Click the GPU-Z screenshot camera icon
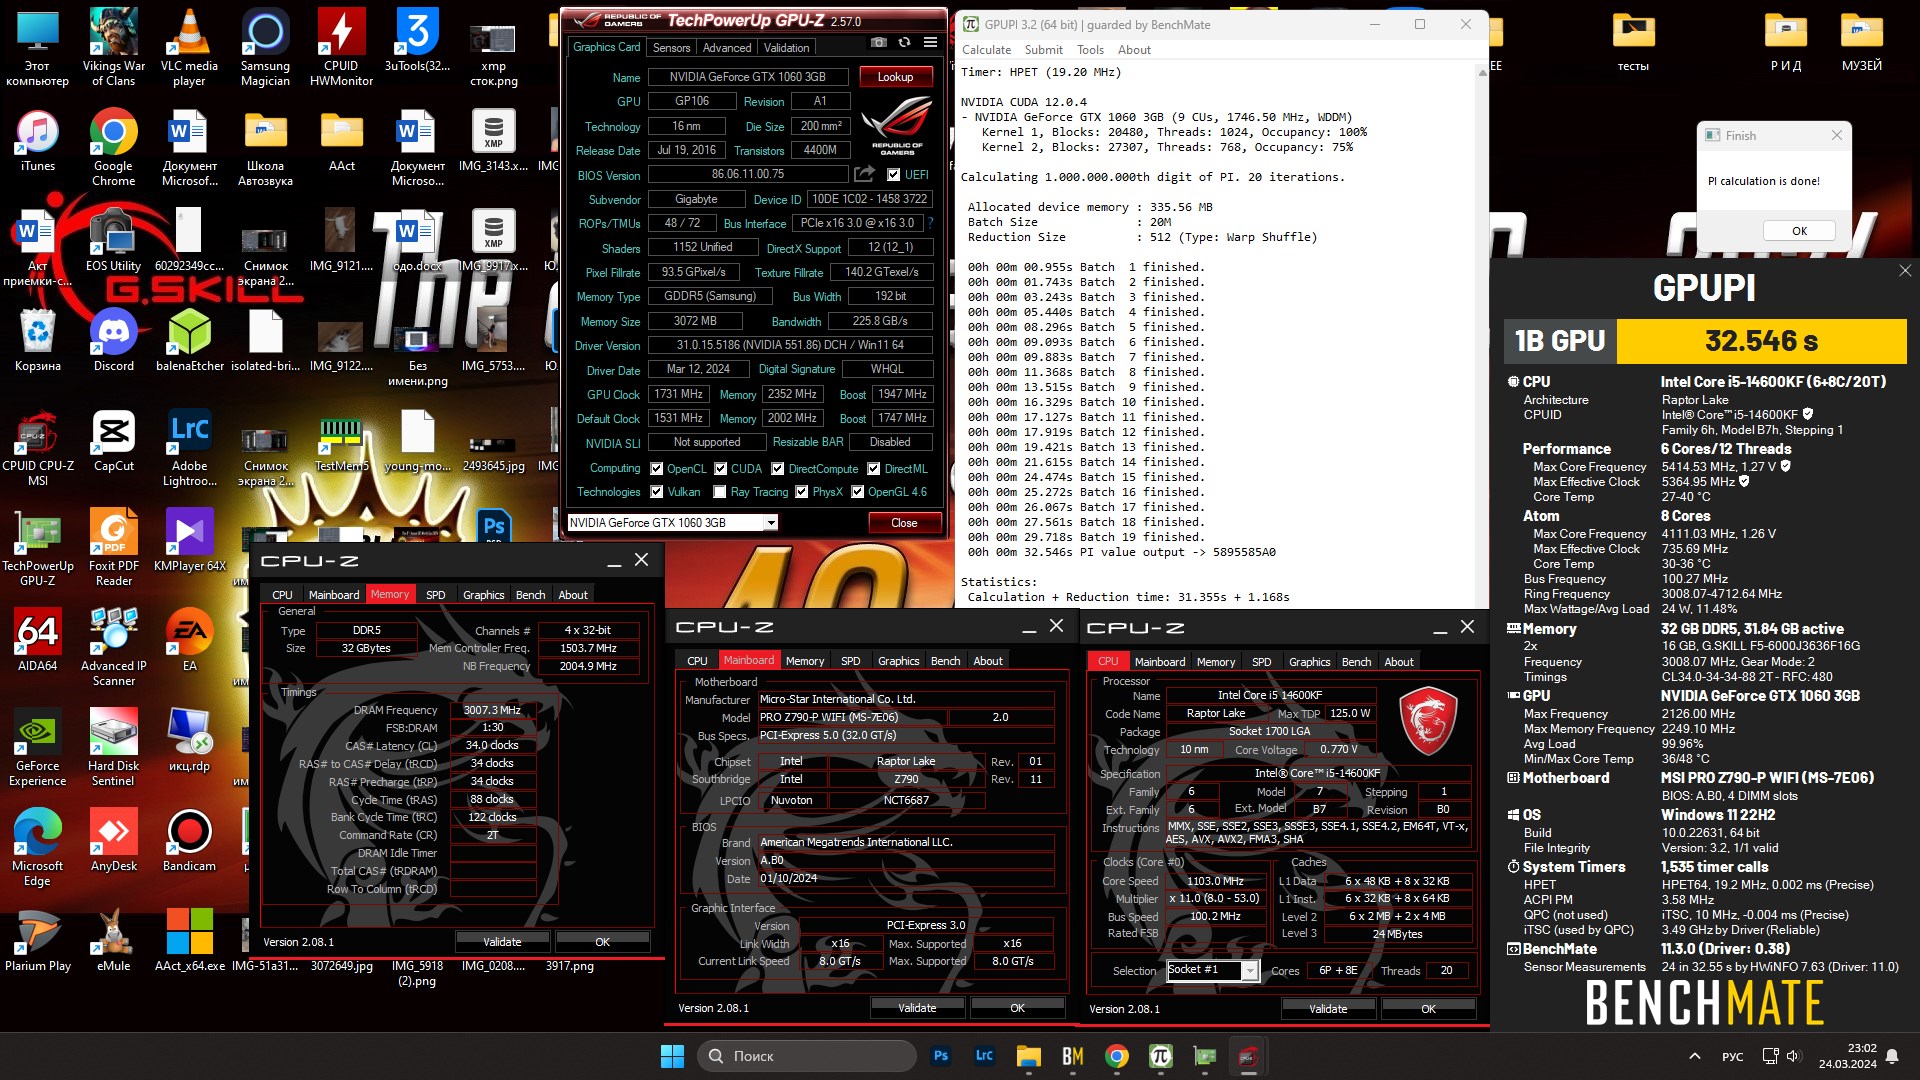This screenshot has height=1080, width=1920. [x=878, y=43]
